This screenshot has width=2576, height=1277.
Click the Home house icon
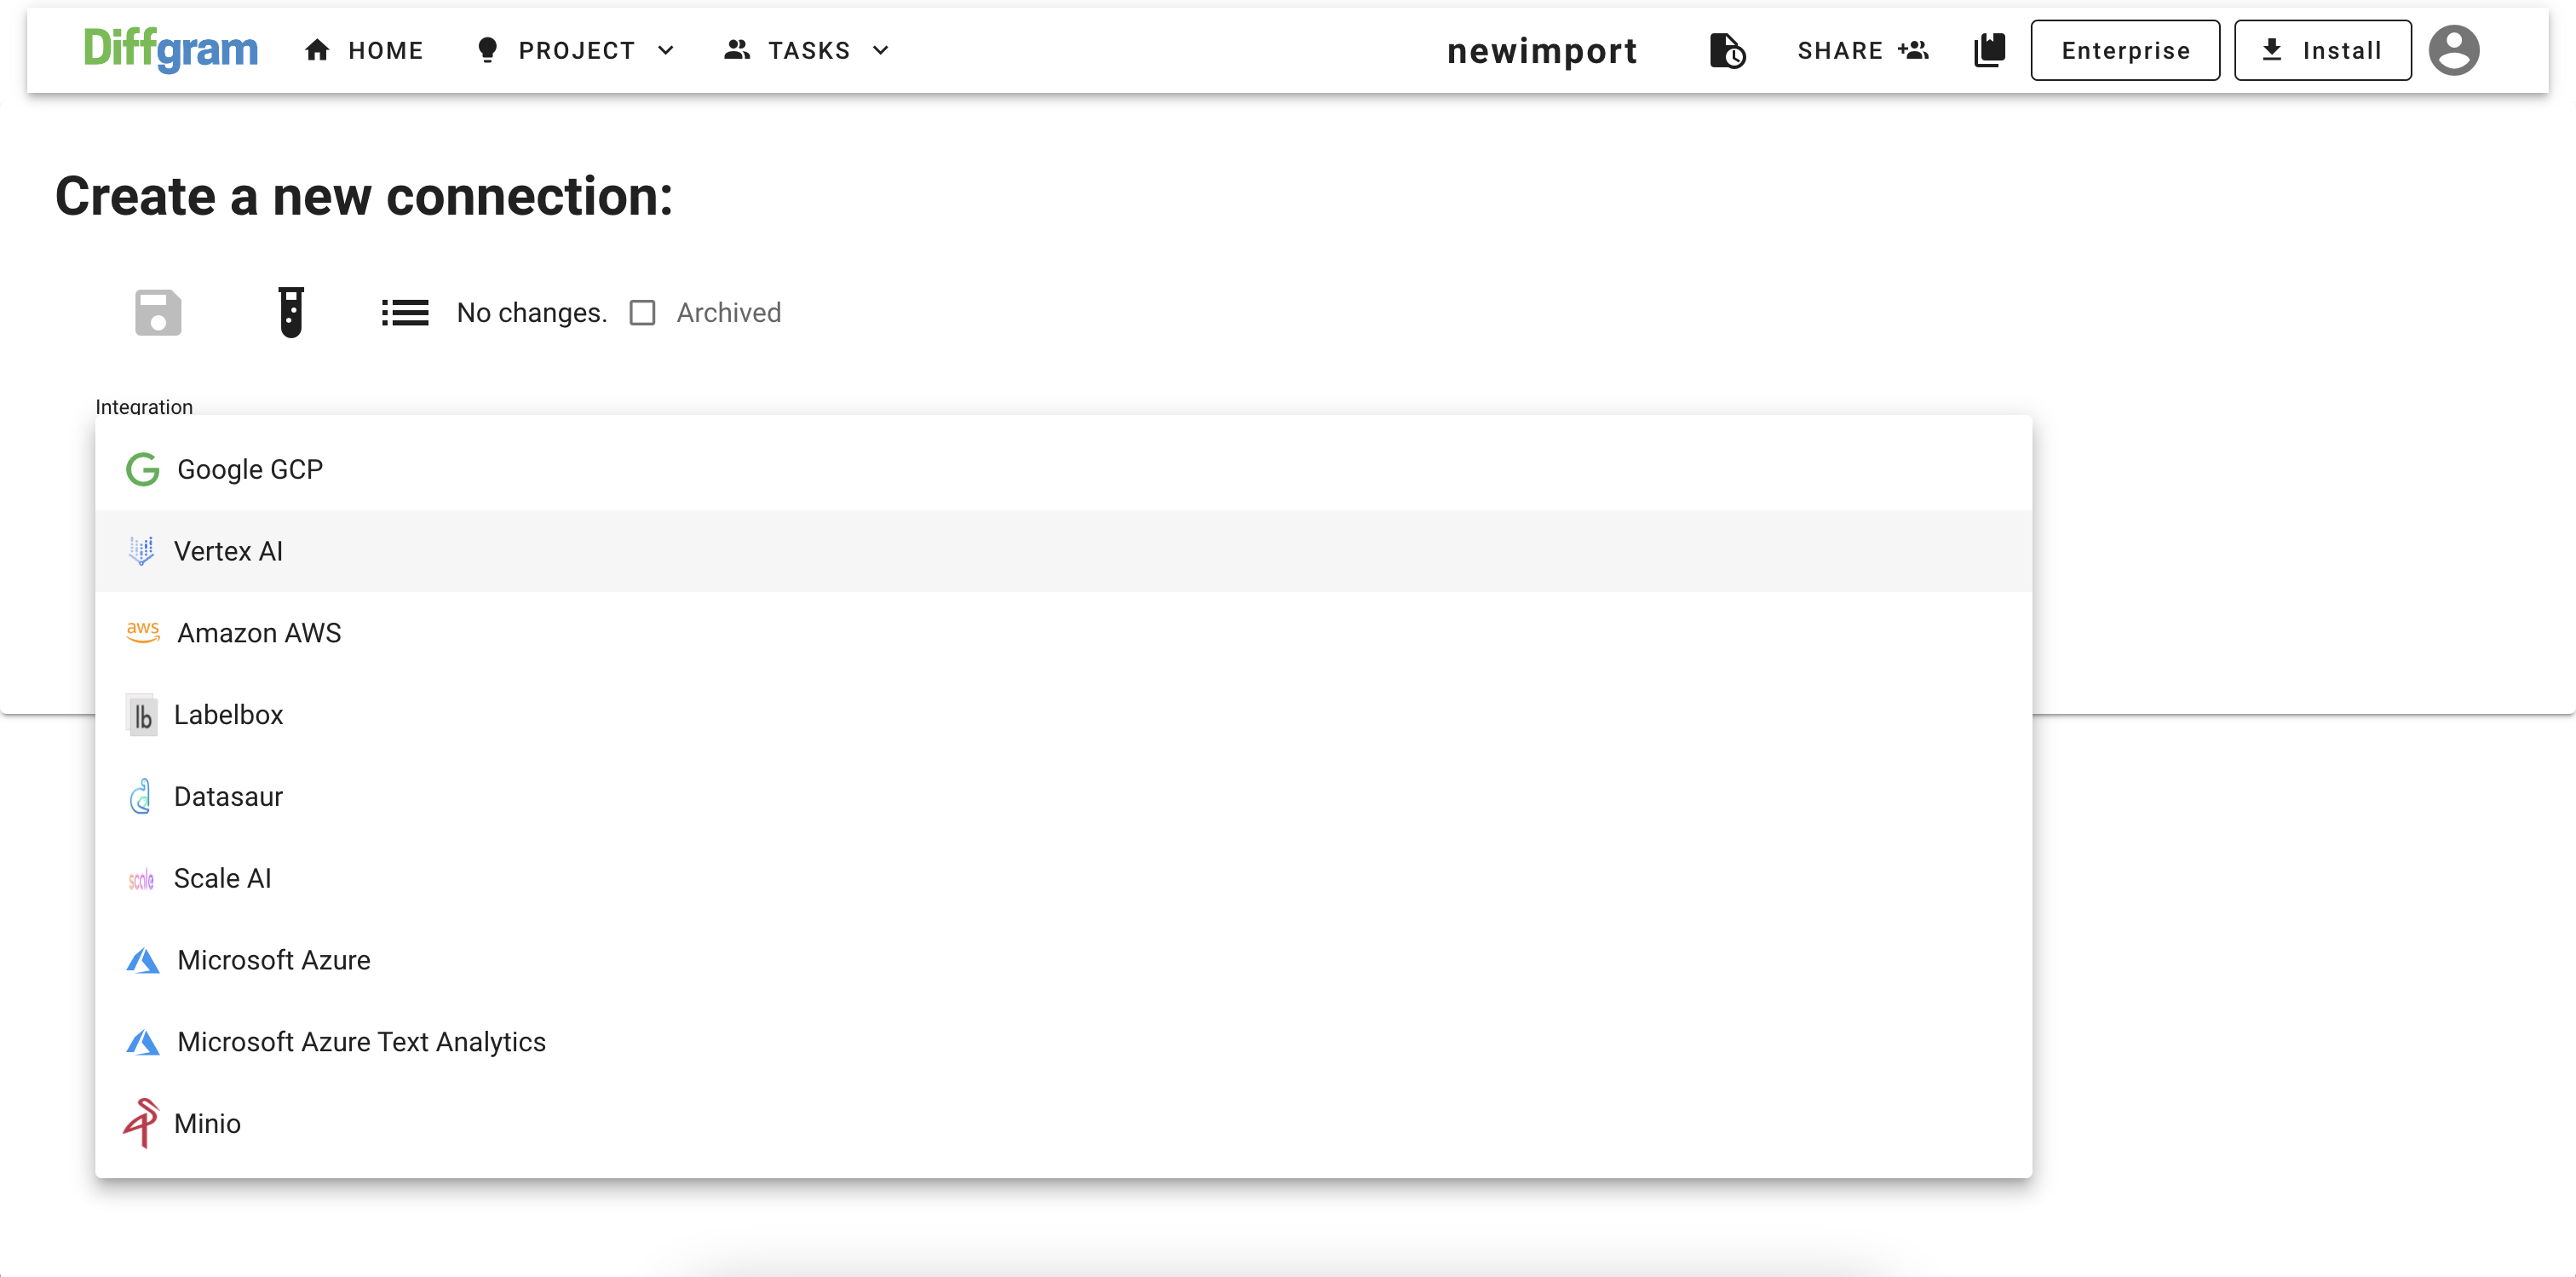click(317, 50)
